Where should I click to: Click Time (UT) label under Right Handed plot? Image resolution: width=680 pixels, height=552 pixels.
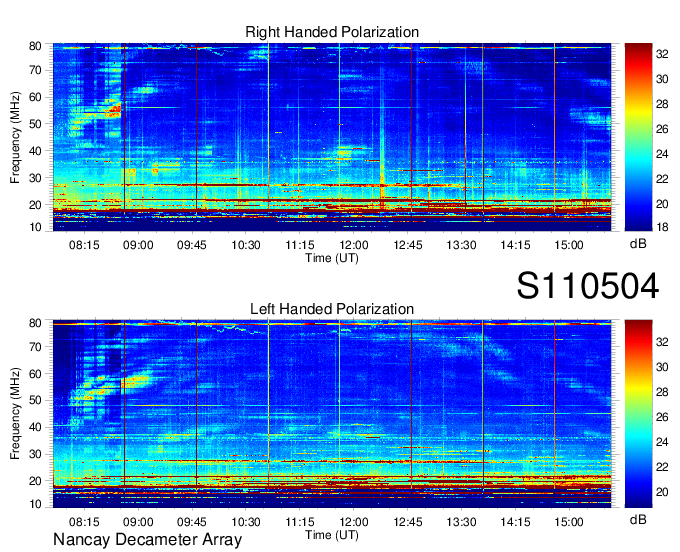(332, 258)
